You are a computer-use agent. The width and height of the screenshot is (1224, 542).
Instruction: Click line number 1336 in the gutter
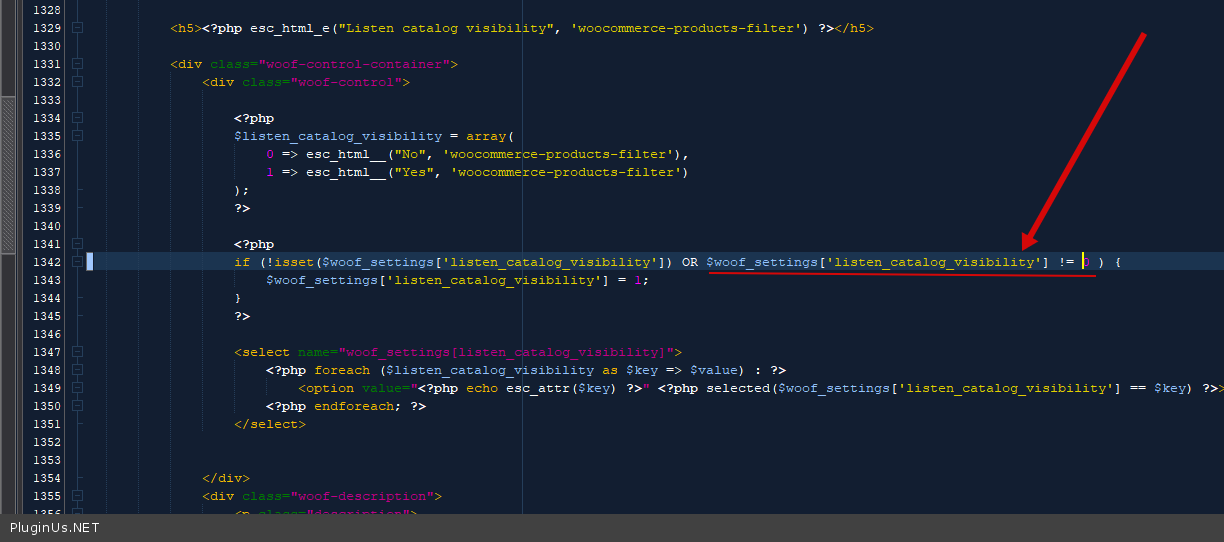click(x=46, y=154)
